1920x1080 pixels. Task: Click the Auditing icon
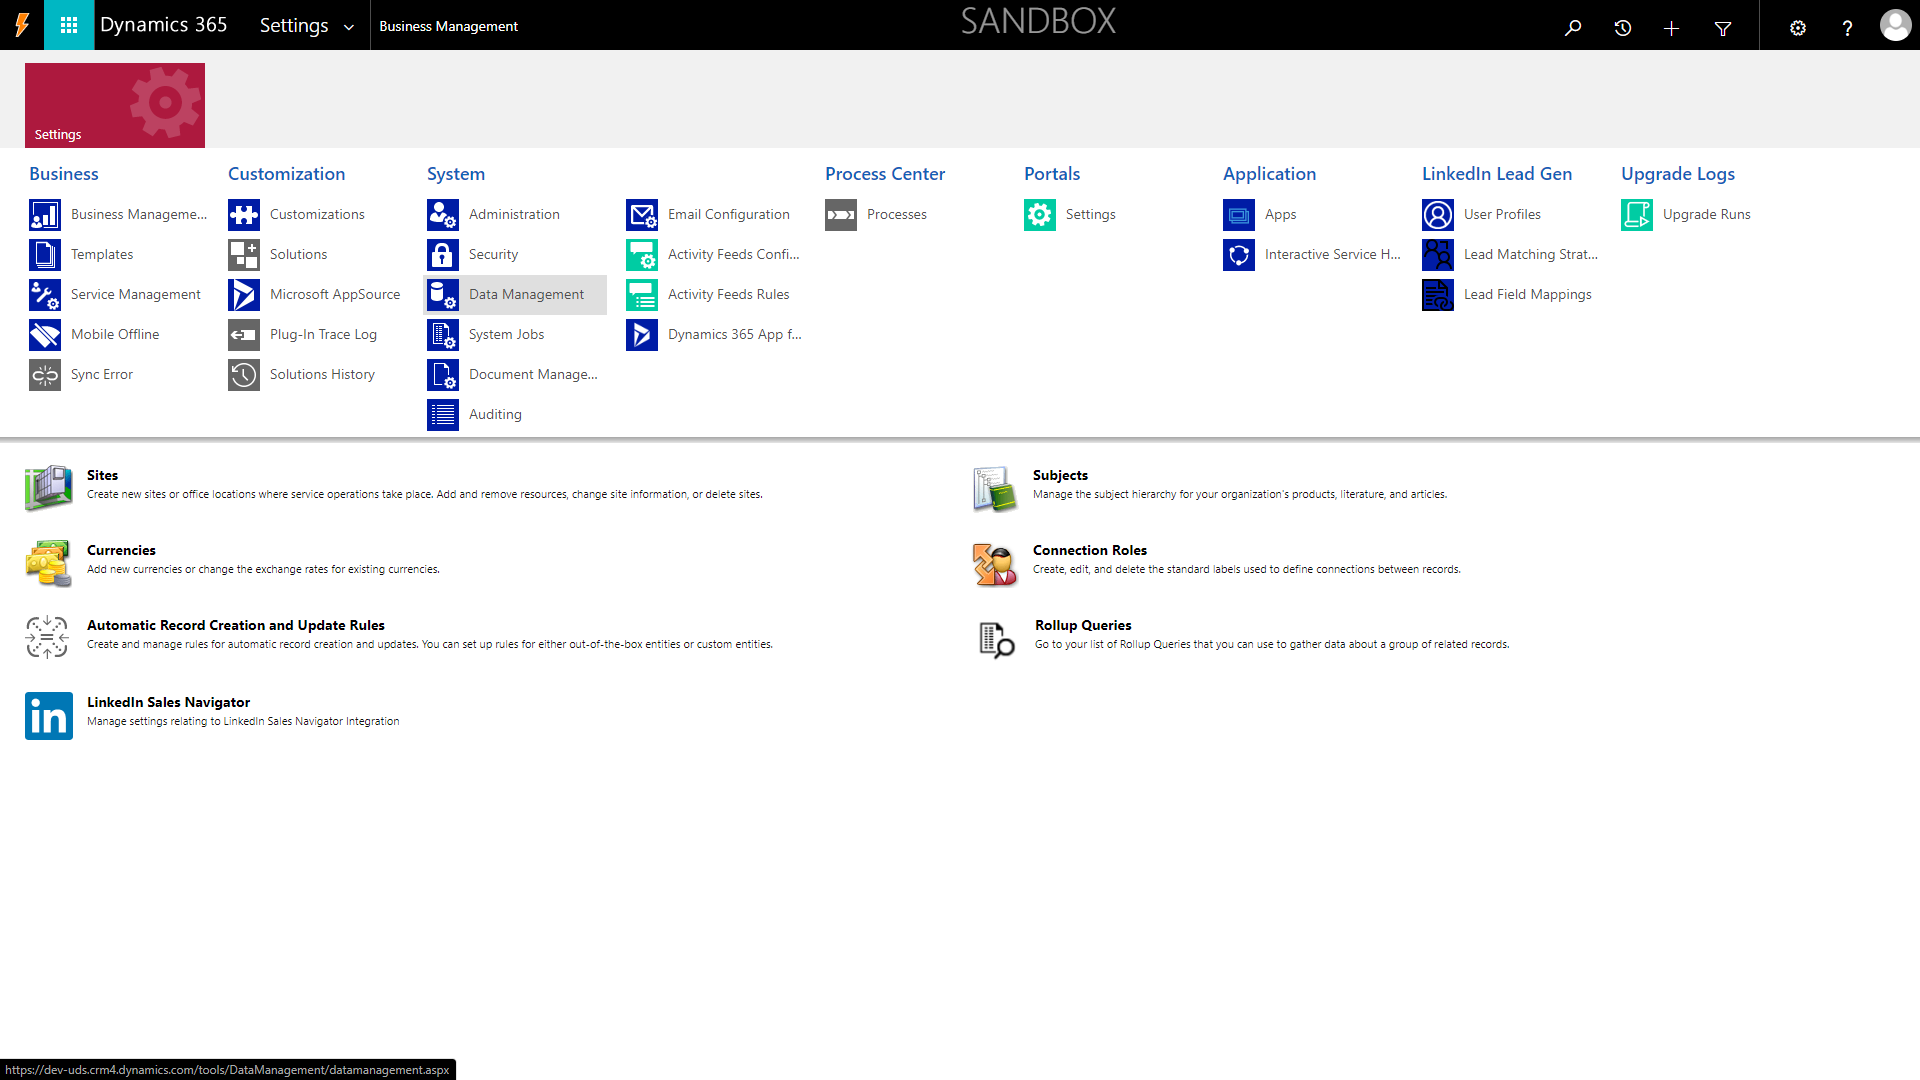click(443, 415)
